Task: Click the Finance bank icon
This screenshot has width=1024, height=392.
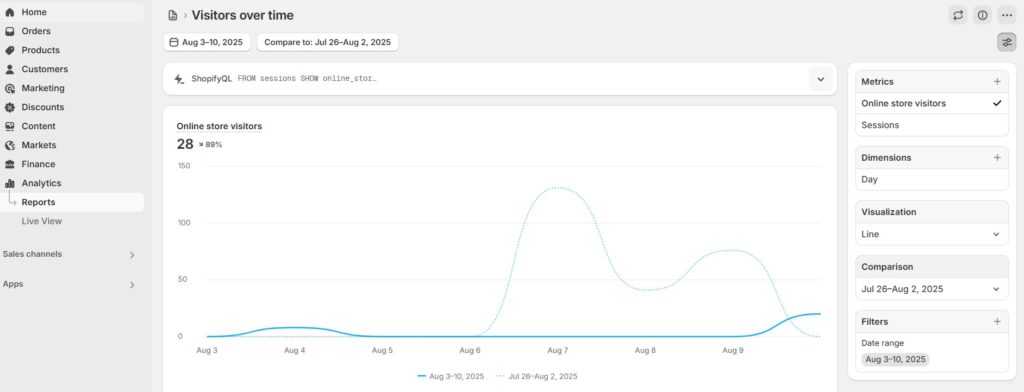Action: 10,164
